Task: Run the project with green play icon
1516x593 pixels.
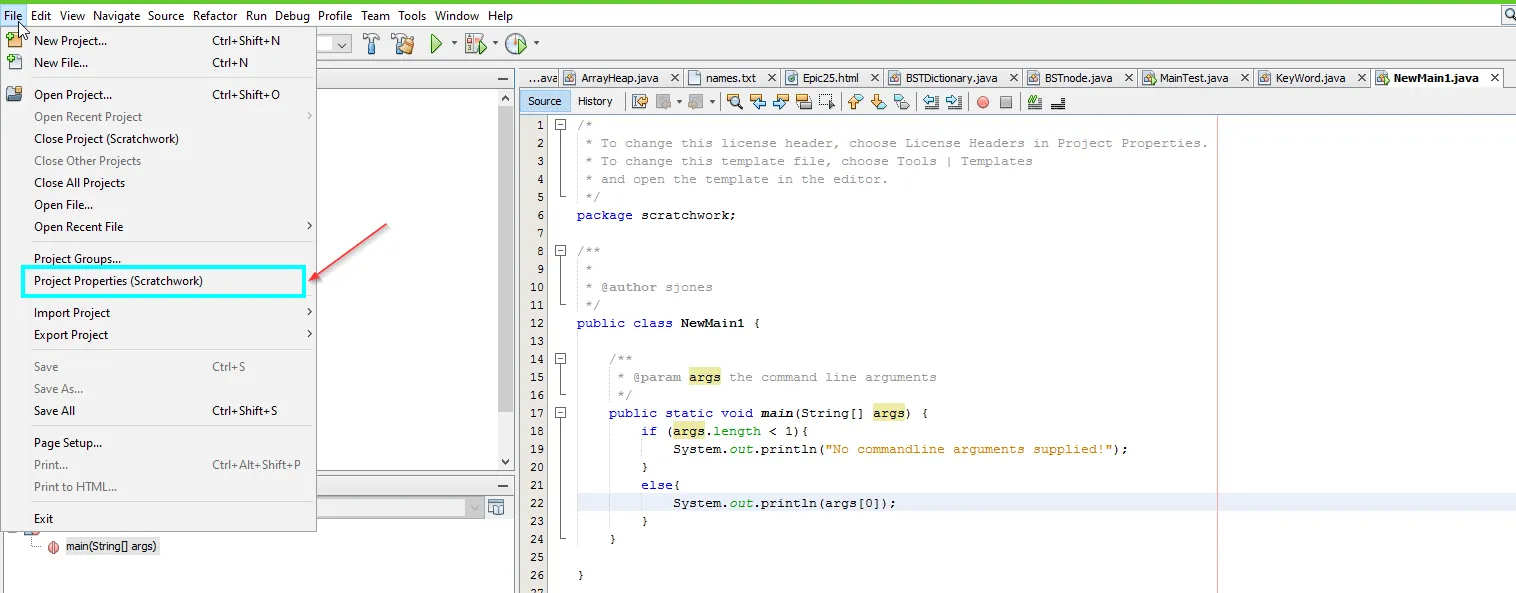Action: click(x=436, y=44)
